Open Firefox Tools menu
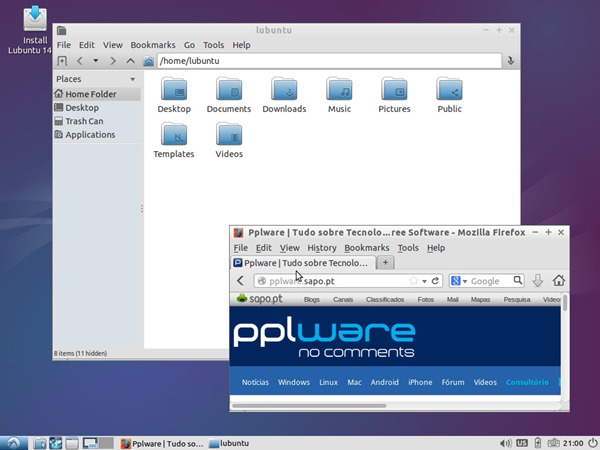 click(408, 248)
